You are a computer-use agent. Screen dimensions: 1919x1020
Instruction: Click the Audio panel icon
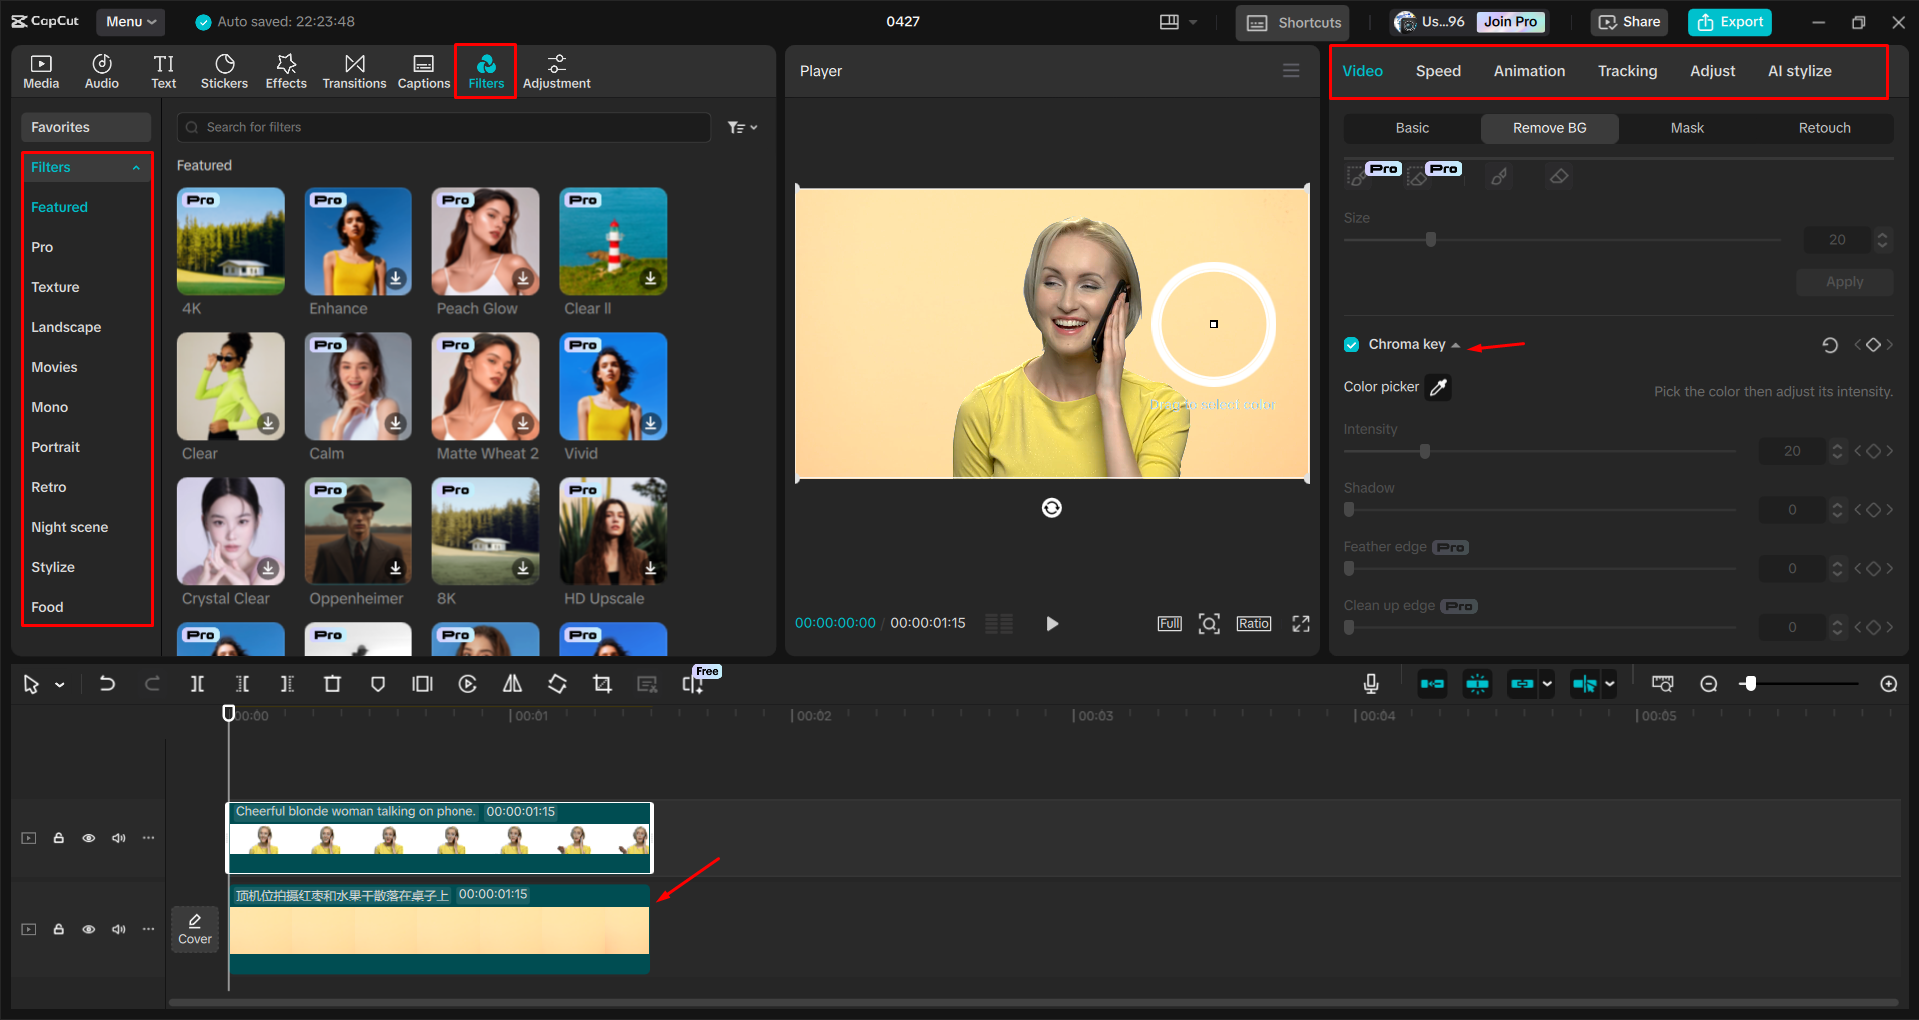point(101,70)
